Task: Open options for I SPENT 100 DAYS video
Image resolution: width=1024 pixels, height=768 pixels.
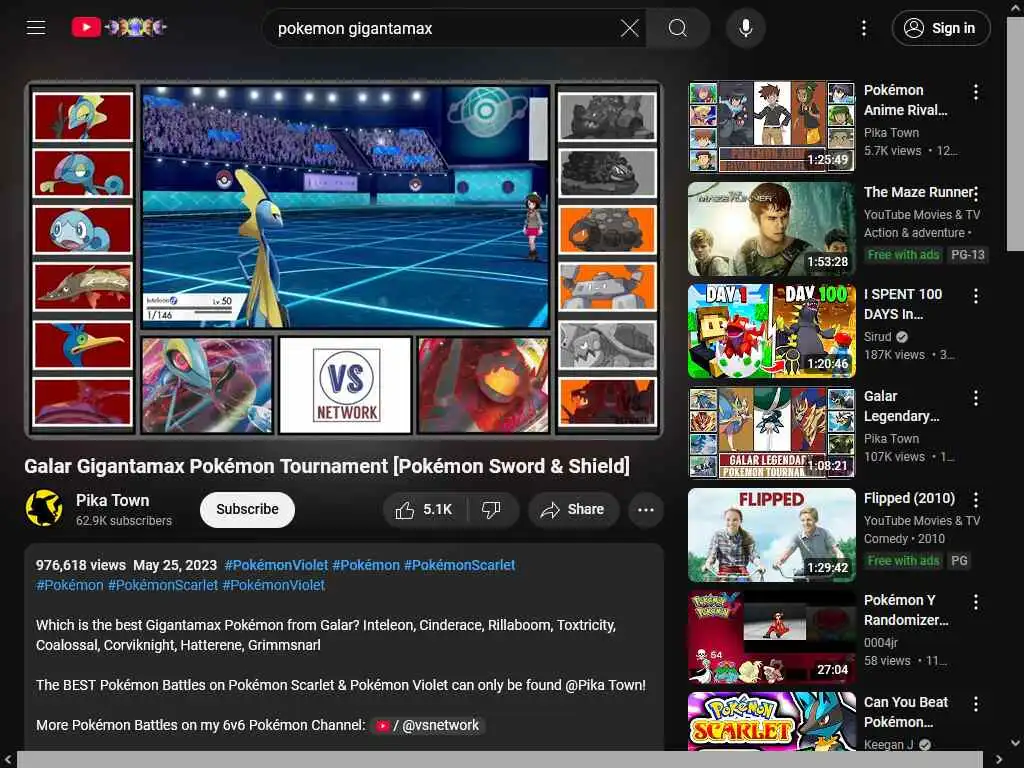Action: pyautogui.click(x=976, y=296)
